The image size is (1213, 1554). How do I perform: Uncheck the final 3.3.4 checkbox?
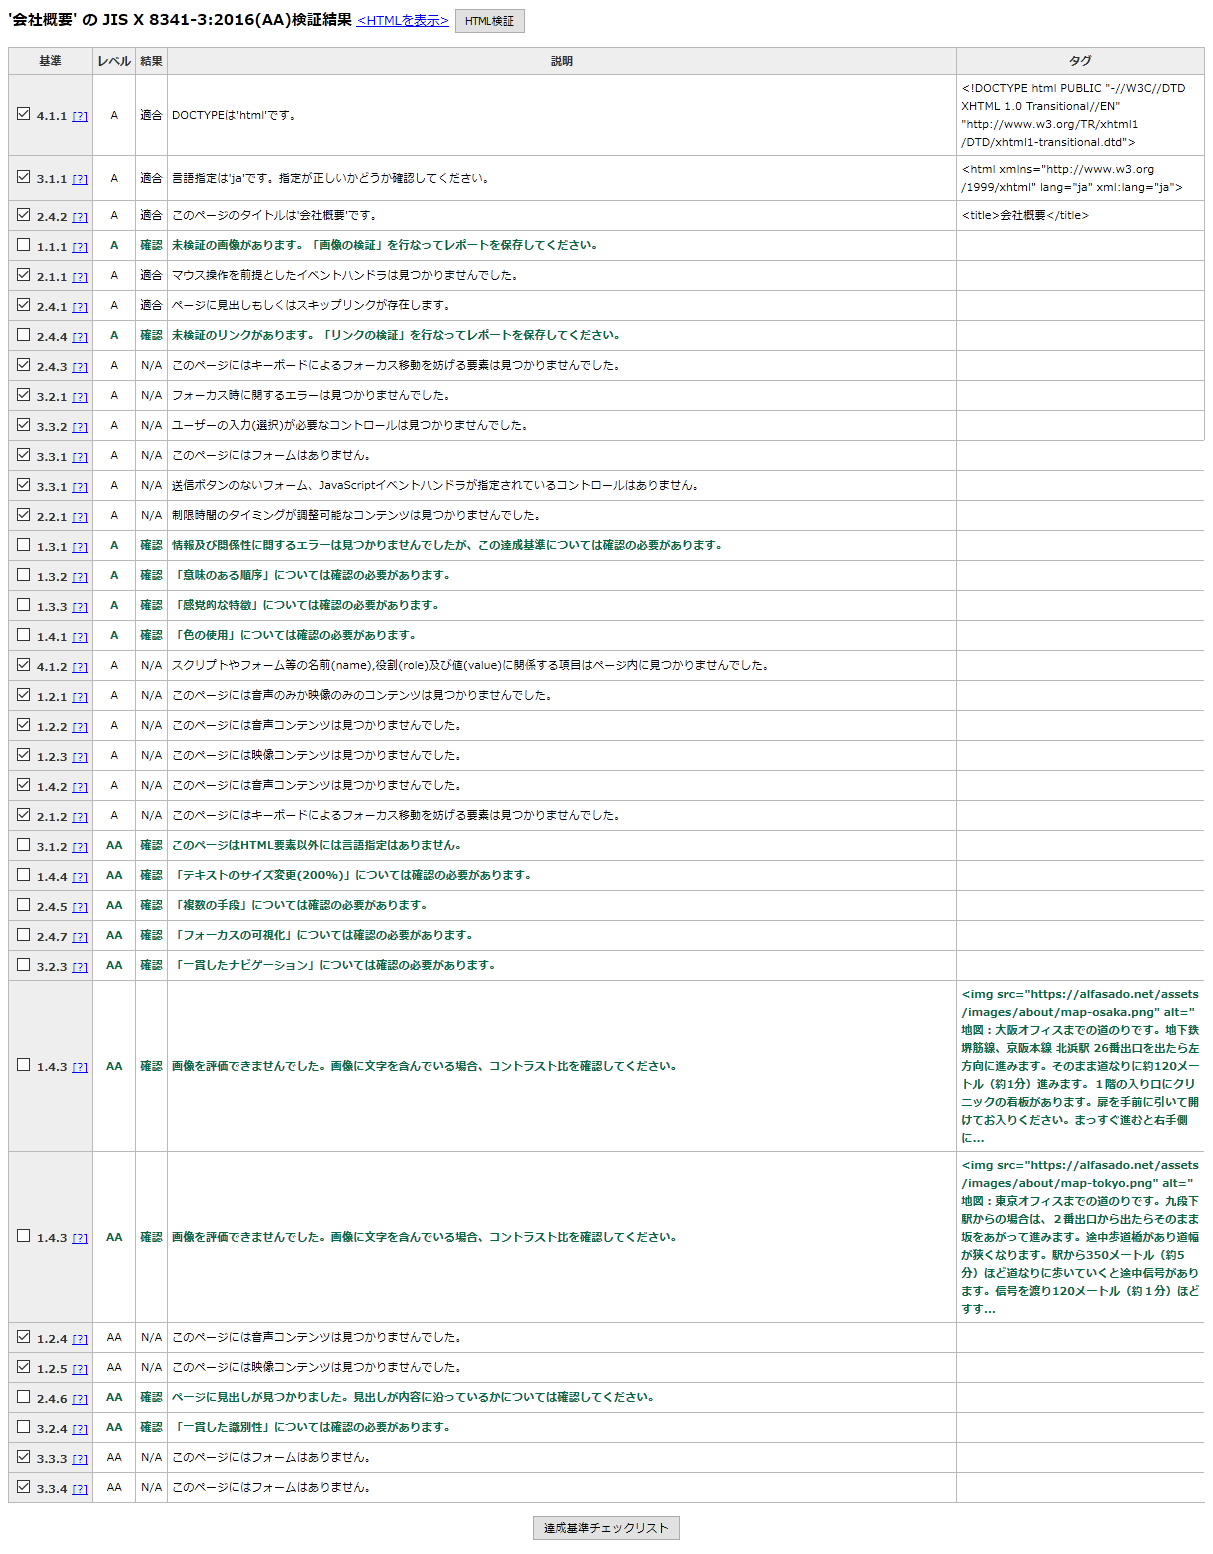click(x=22, y=1487)
